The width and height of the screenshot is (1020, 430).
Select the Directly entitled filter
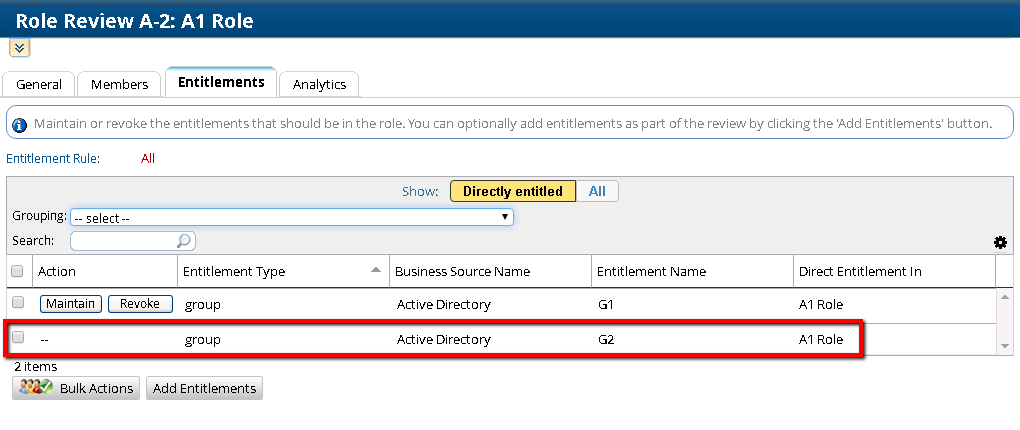click(x=512, y=191)
